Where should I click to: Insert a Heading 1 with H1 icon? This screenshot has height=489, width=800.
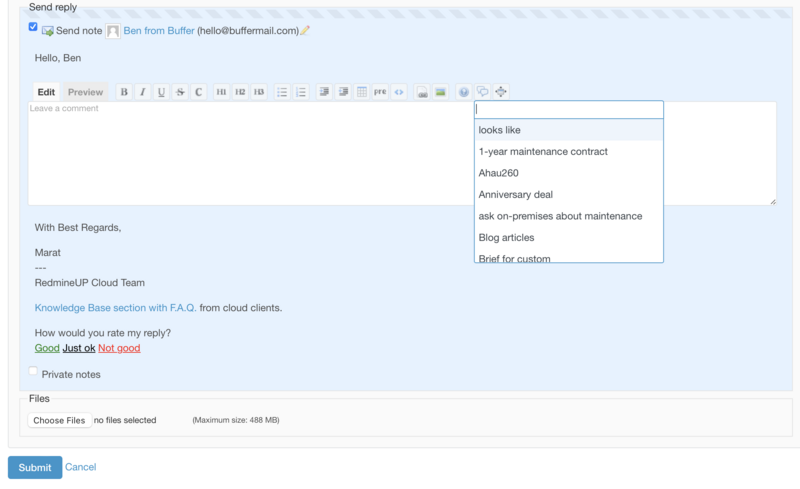(221, 92)
